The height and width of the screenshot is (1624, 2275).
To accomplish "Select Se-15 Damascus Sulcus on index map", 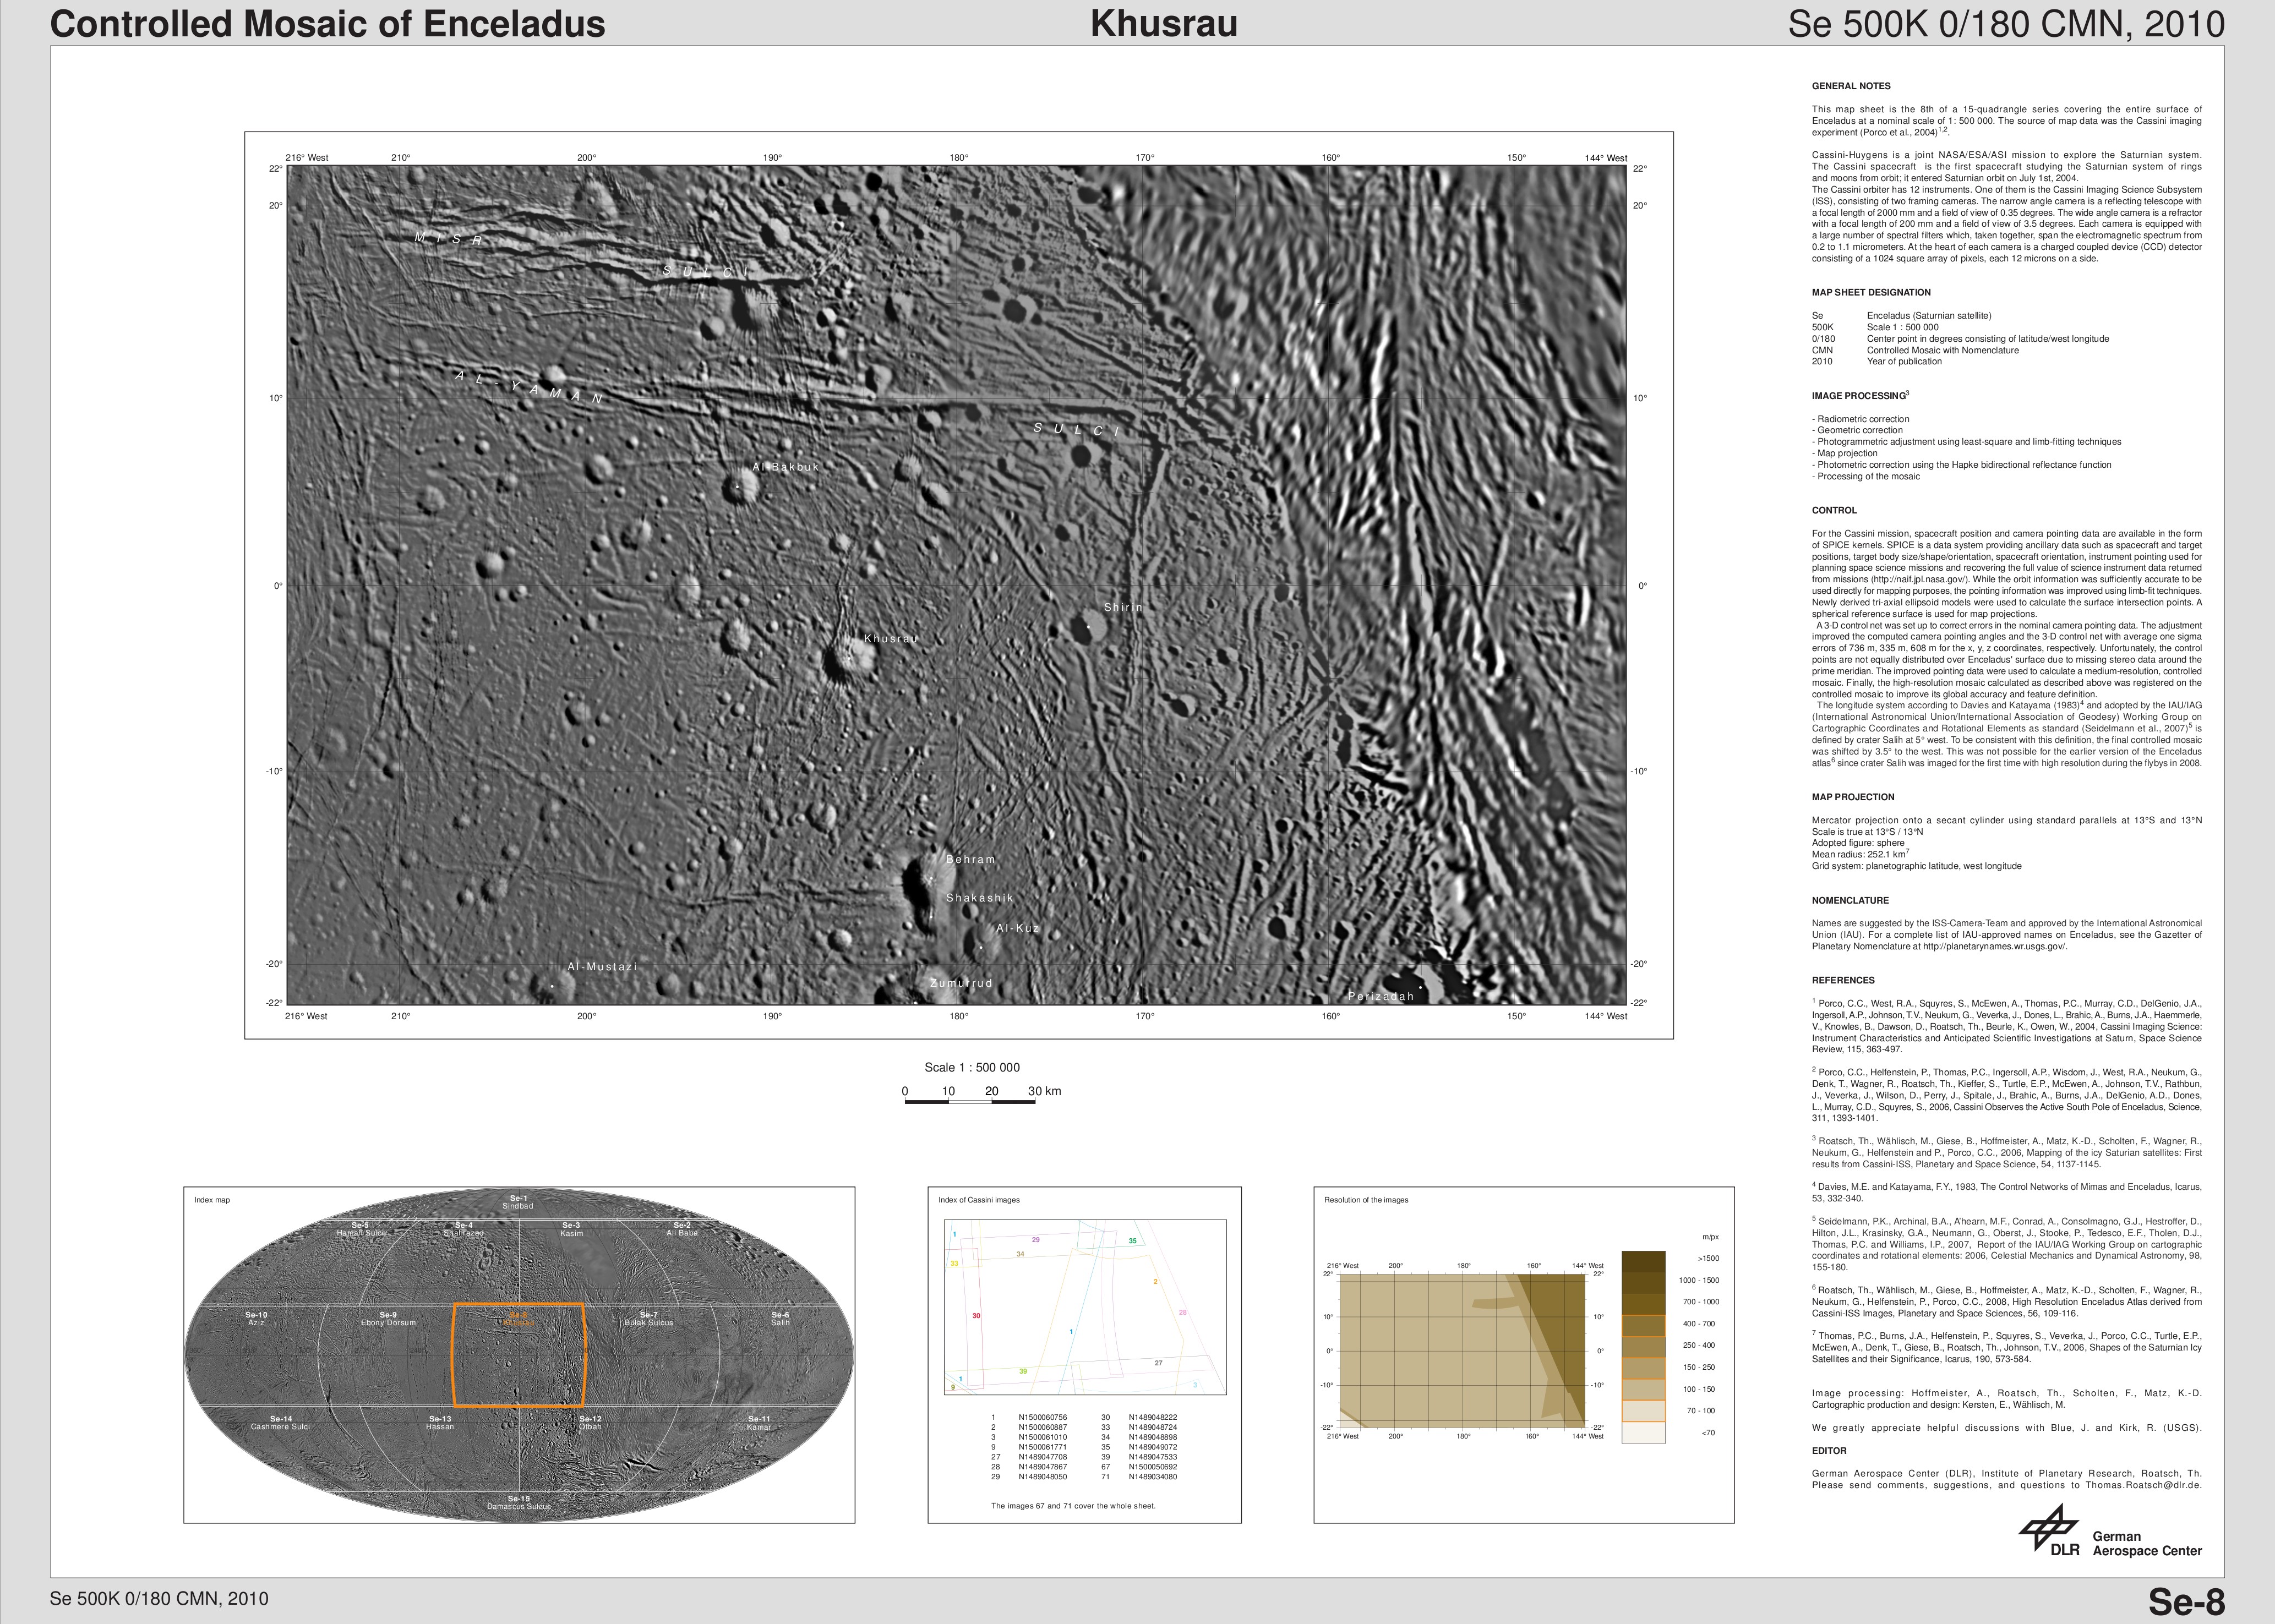I will coord(518,1502).
